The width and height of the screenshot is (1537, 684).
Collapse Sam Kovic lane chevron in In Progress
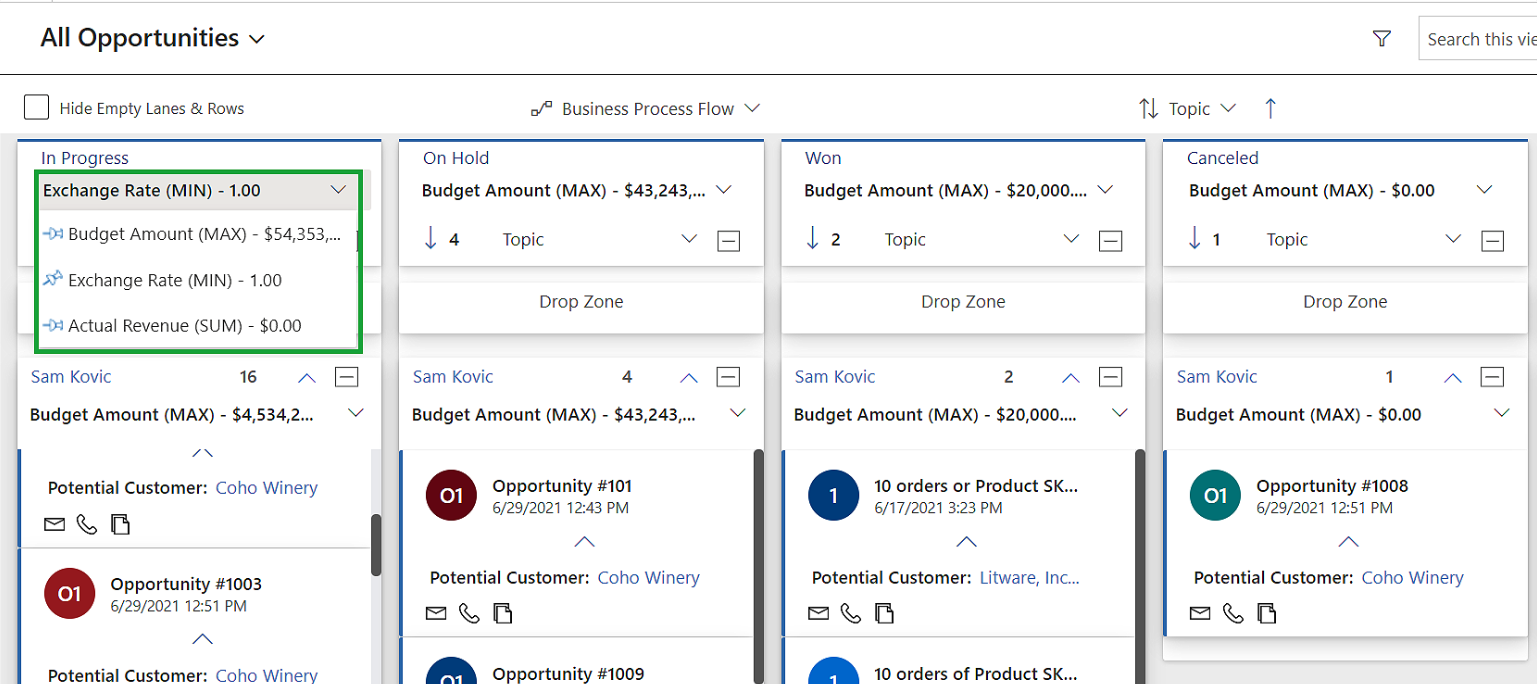(x=307, y=378)
